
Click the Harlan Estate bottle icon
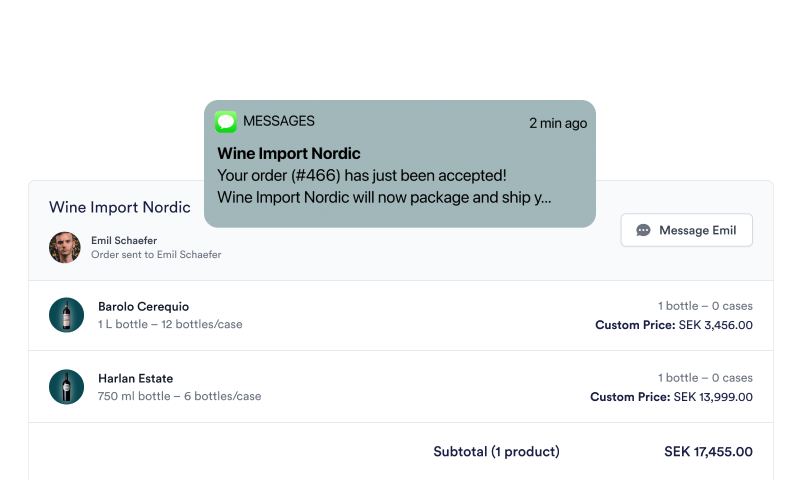pyautogui.click(x=66, y=387)
